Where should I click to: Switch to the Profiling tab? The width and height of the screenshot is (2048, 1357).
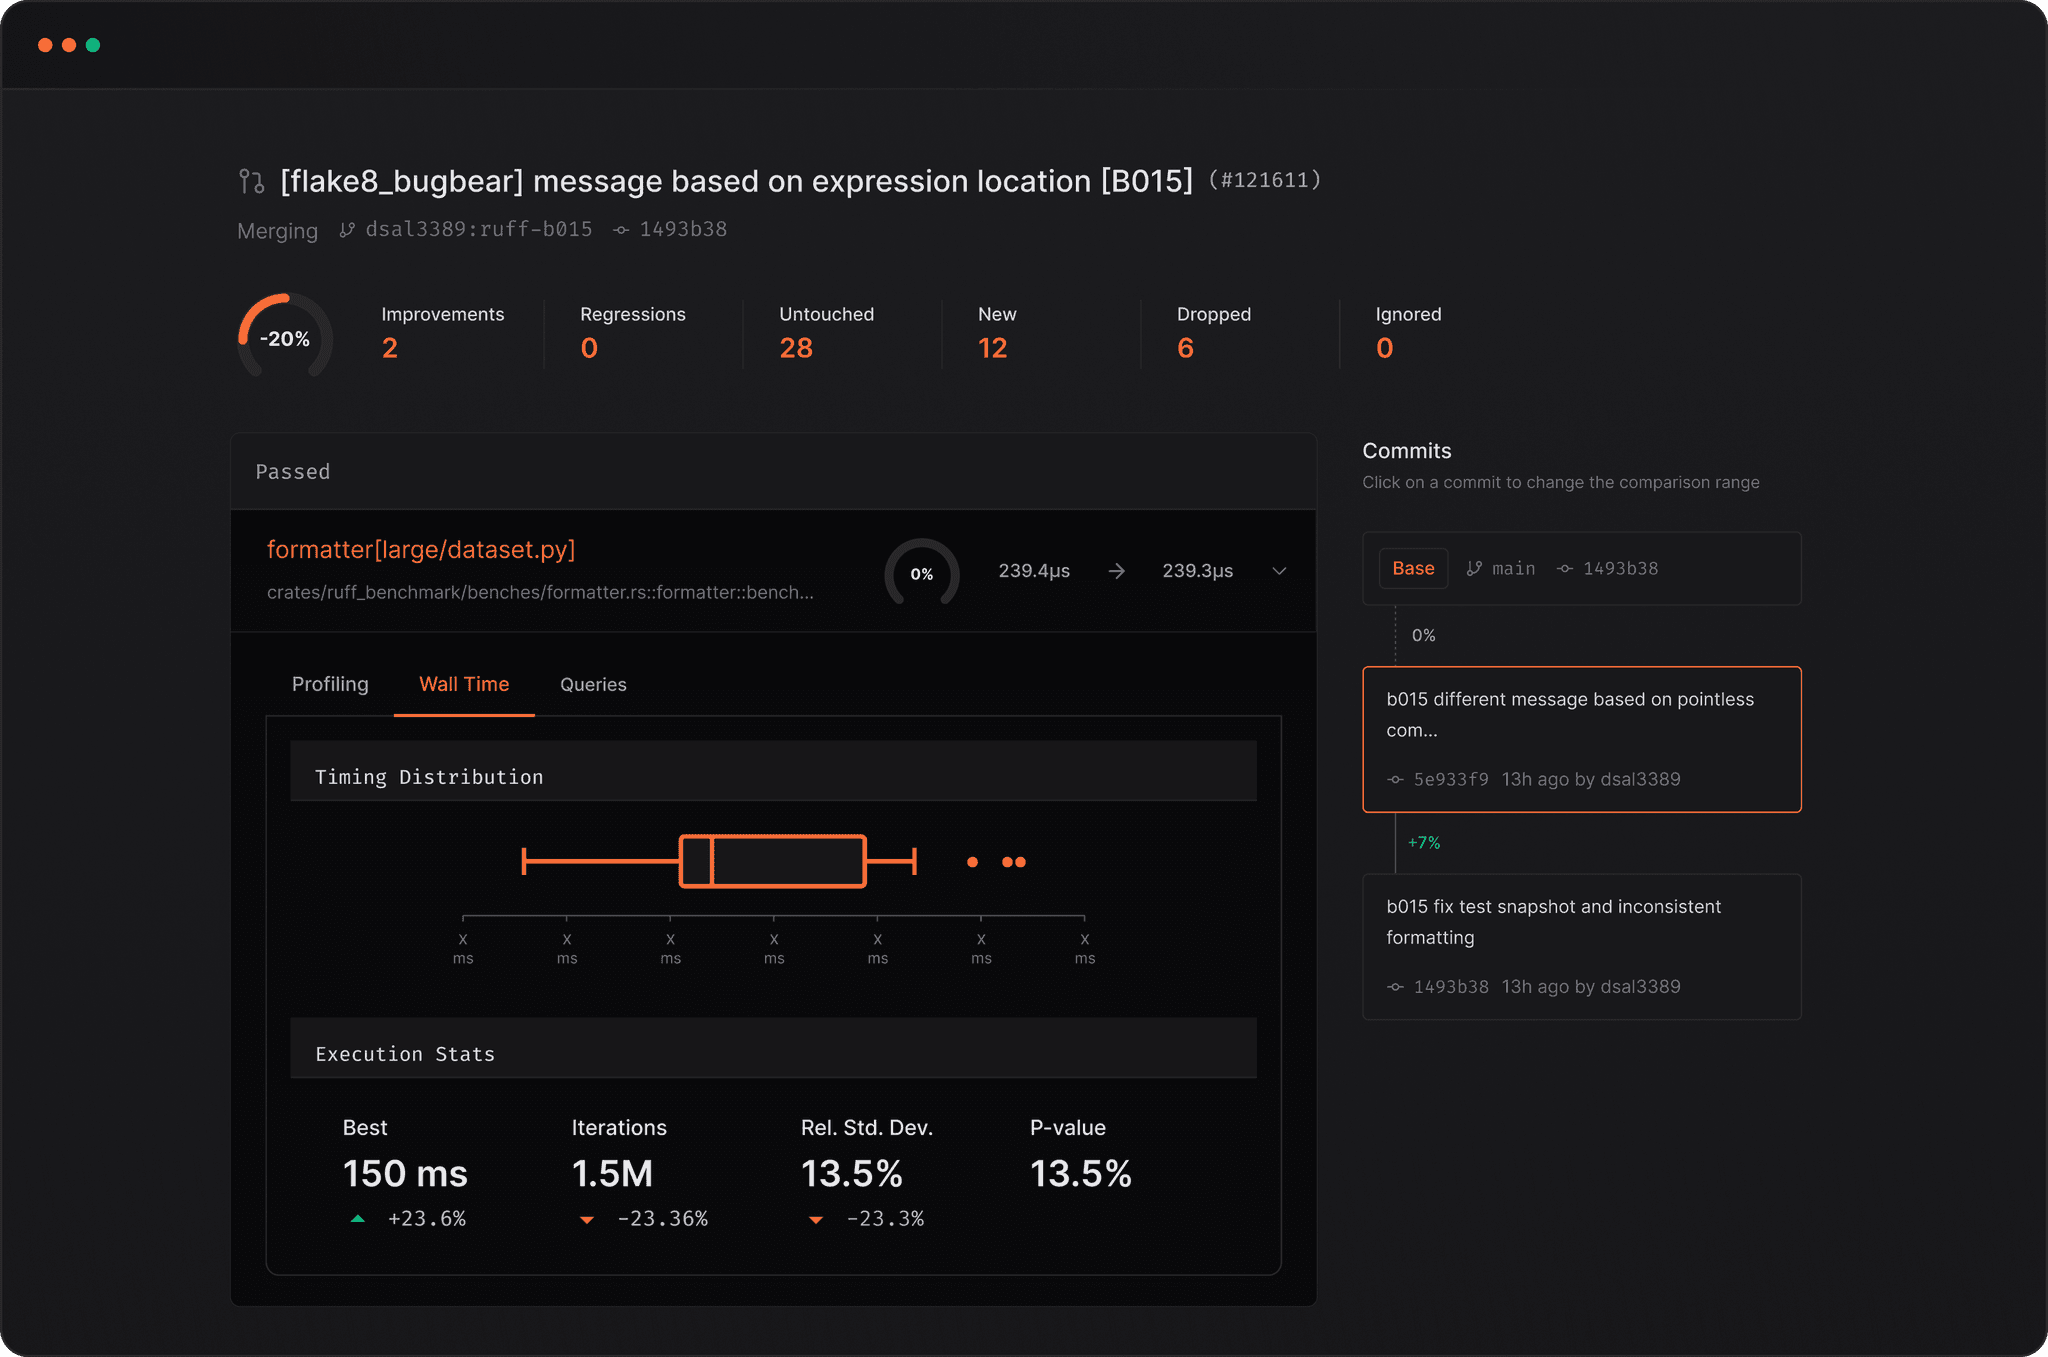[330, 684]
